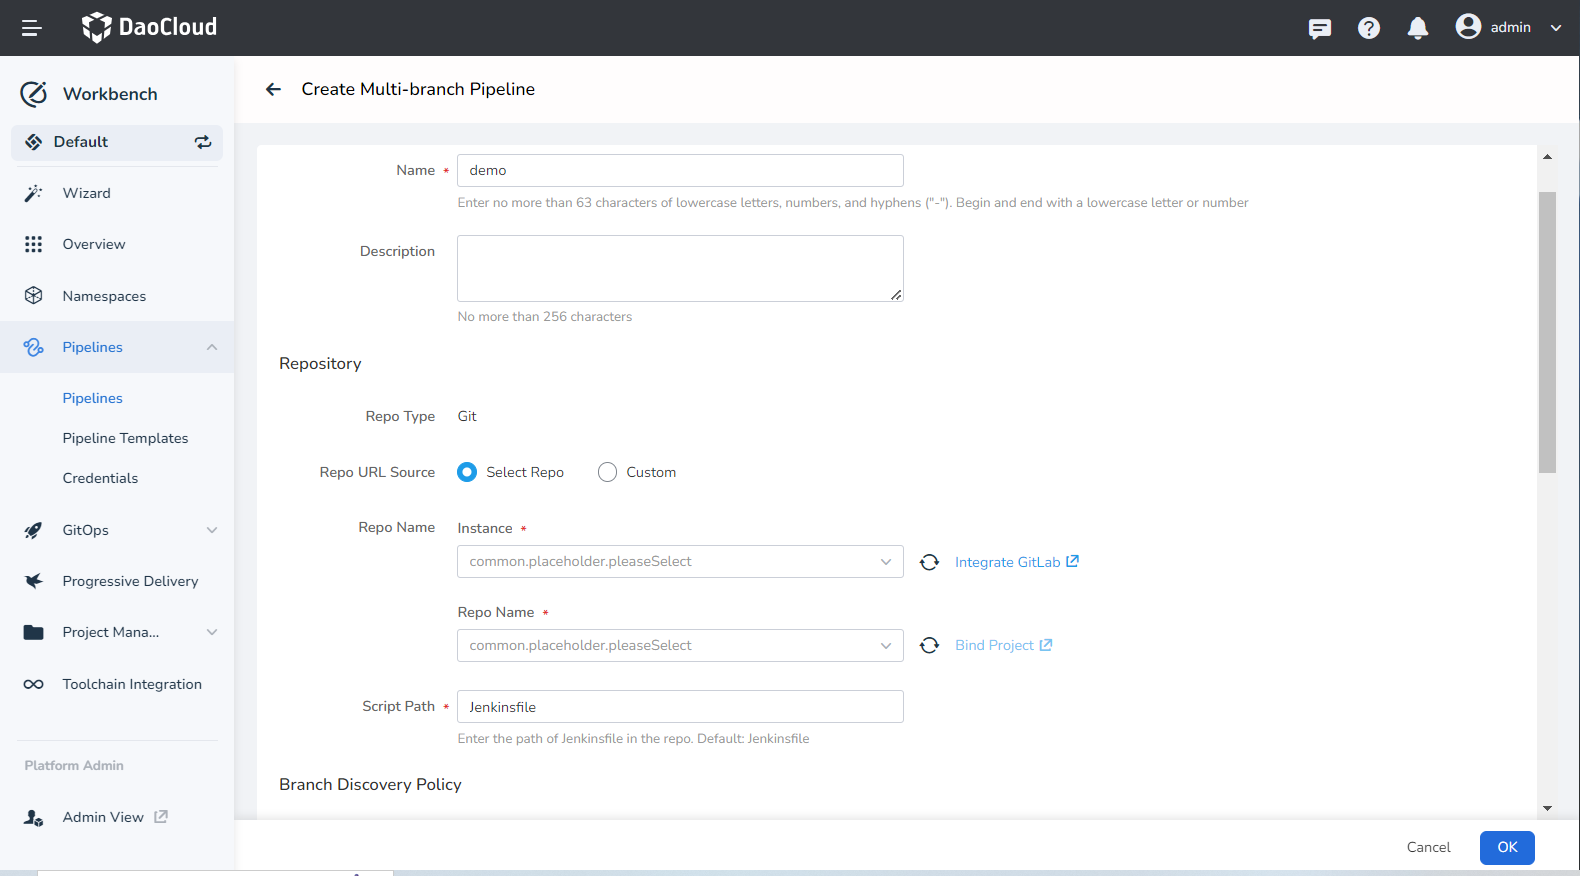Refresh the Repo Name list
Screen dimensions: 1580x876
coord(929,646)
